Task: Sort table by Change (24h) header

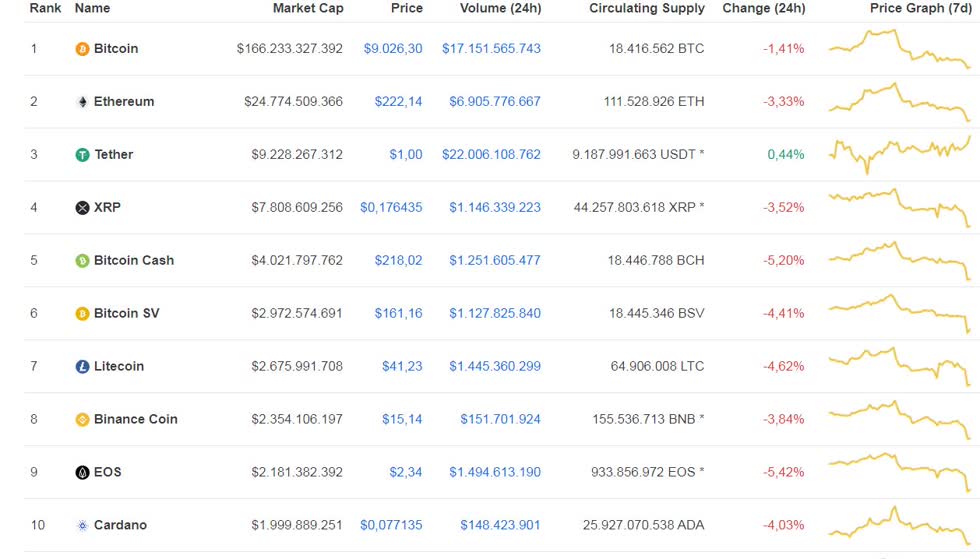Action: (764, 8)
